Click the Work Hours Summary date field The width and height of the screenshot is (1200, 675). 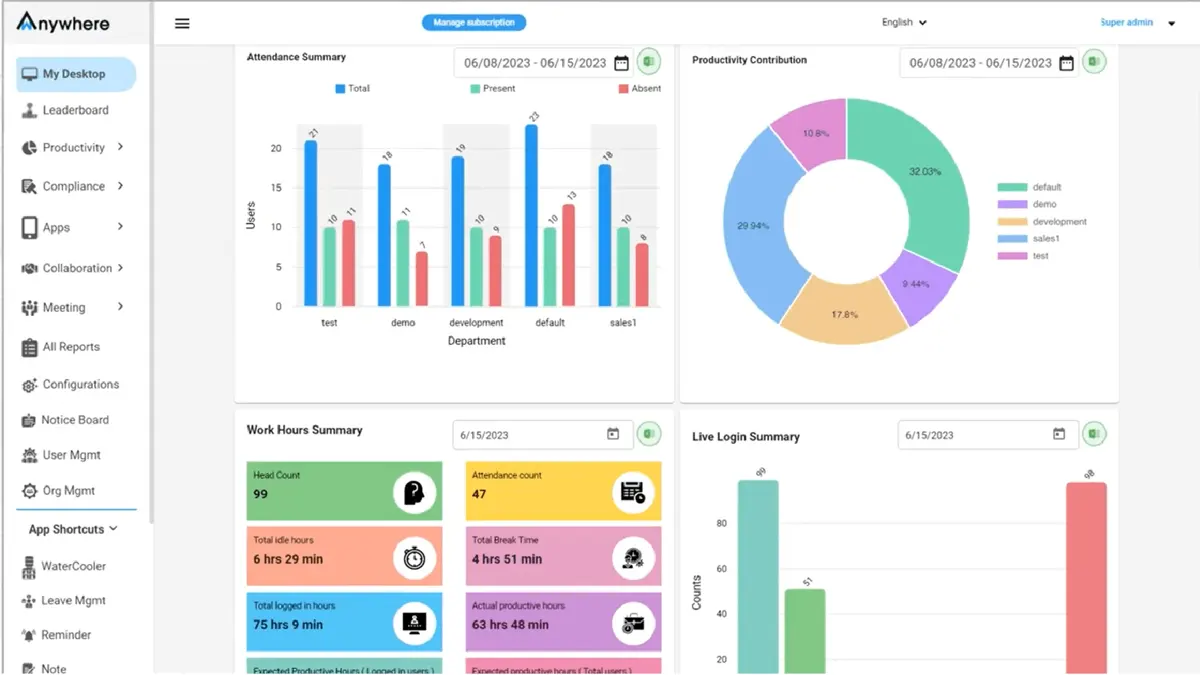543,434
